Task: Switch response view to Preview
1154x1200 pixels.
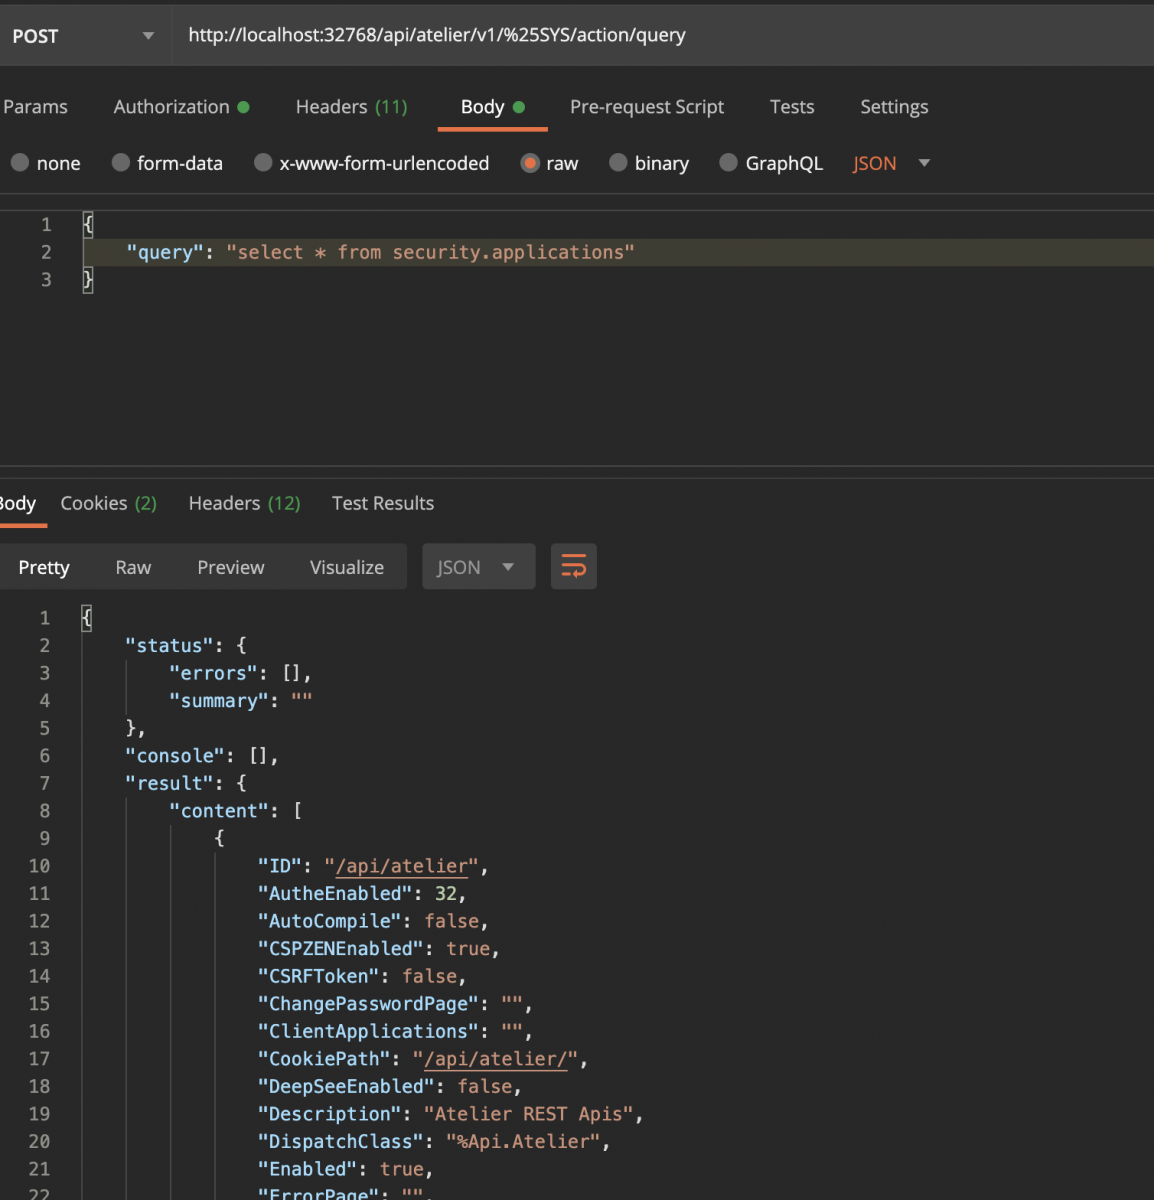Action: point(230,567)
